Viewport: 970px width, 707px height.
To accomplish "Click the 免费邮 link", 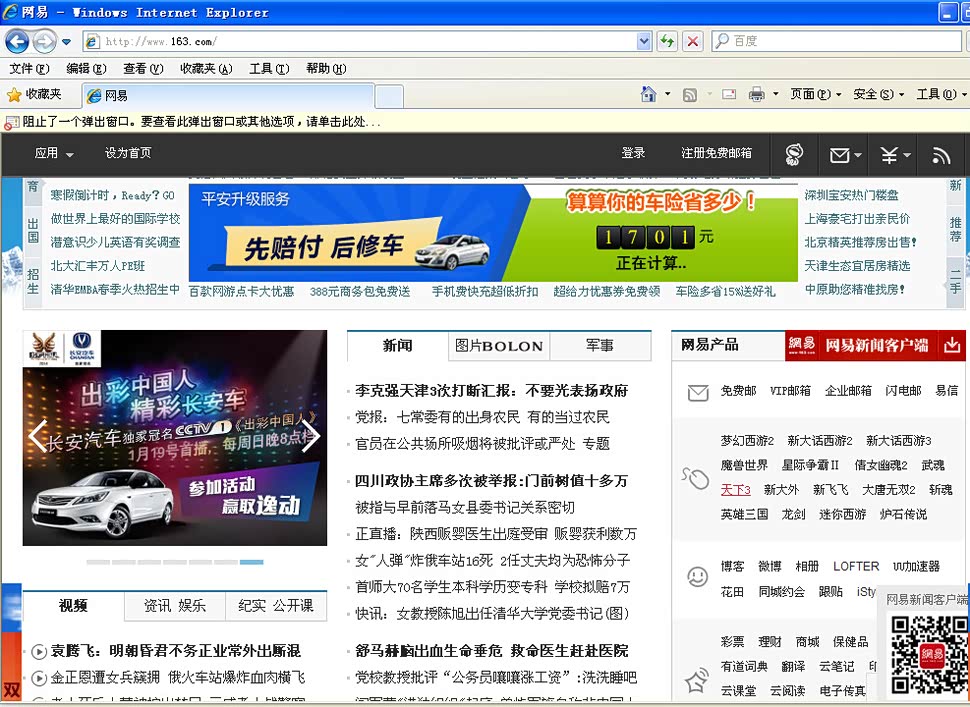I will point(738,391).
